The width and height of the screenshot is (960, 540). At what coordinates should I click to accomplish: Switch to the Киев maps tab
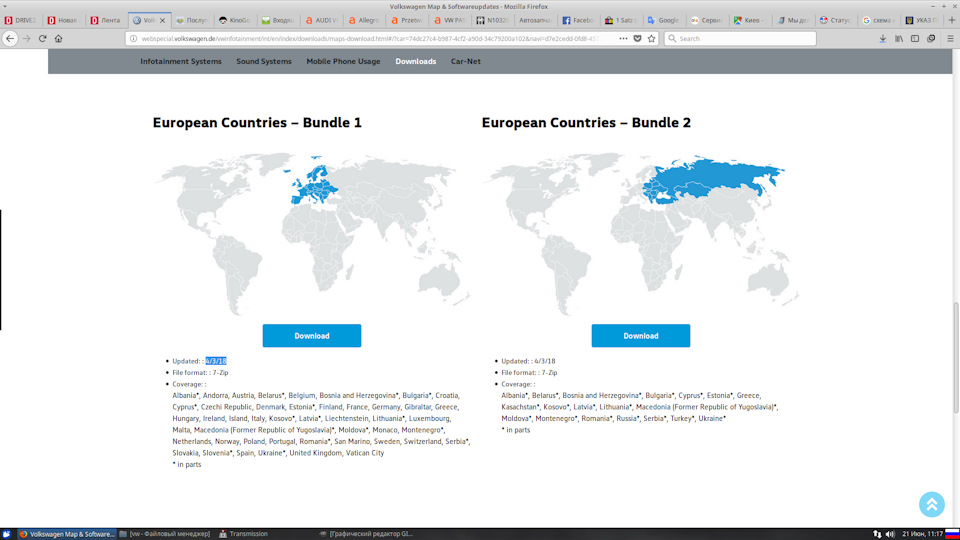click(749, 20)
